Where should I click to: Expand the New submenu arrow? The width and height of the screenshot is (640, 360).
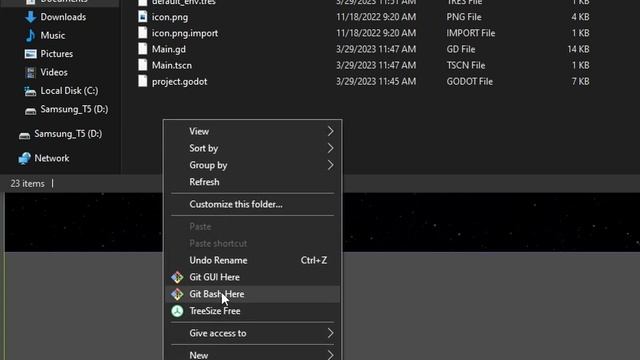point(330,355)
